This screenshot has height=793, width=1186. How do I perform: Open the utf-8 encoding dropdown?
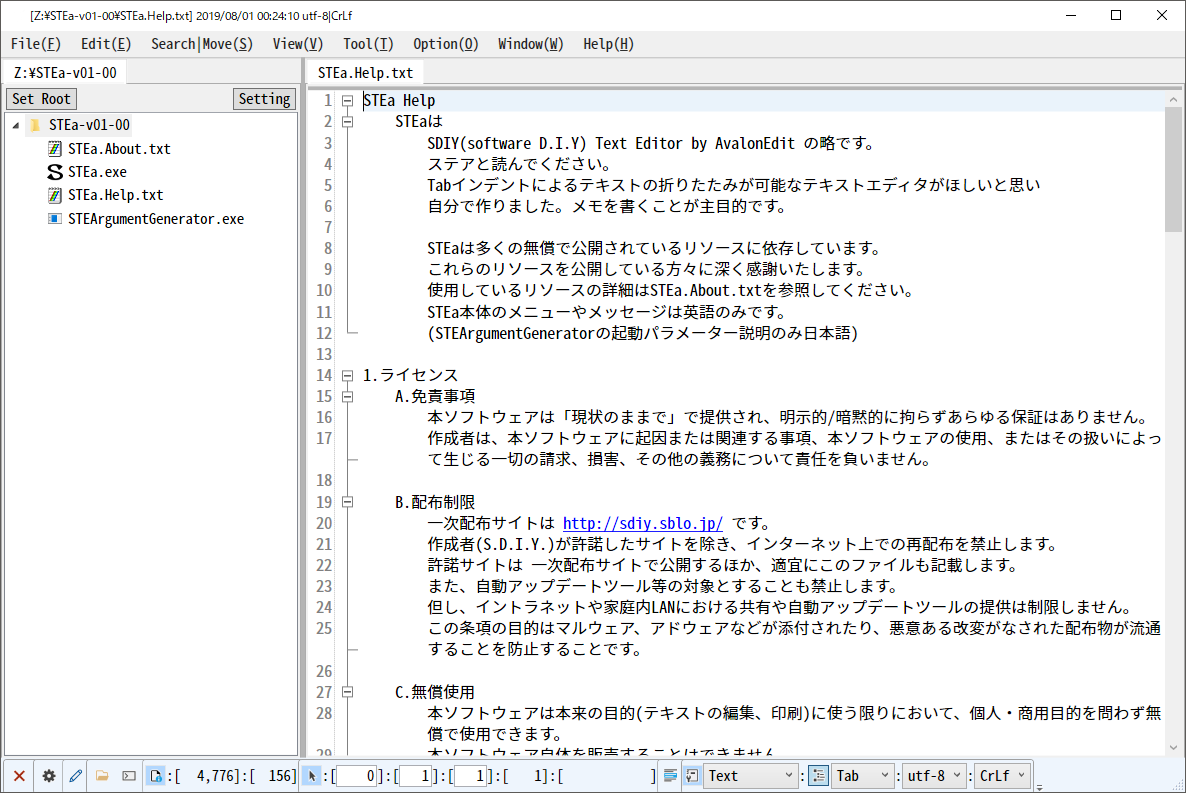(934, 776)
